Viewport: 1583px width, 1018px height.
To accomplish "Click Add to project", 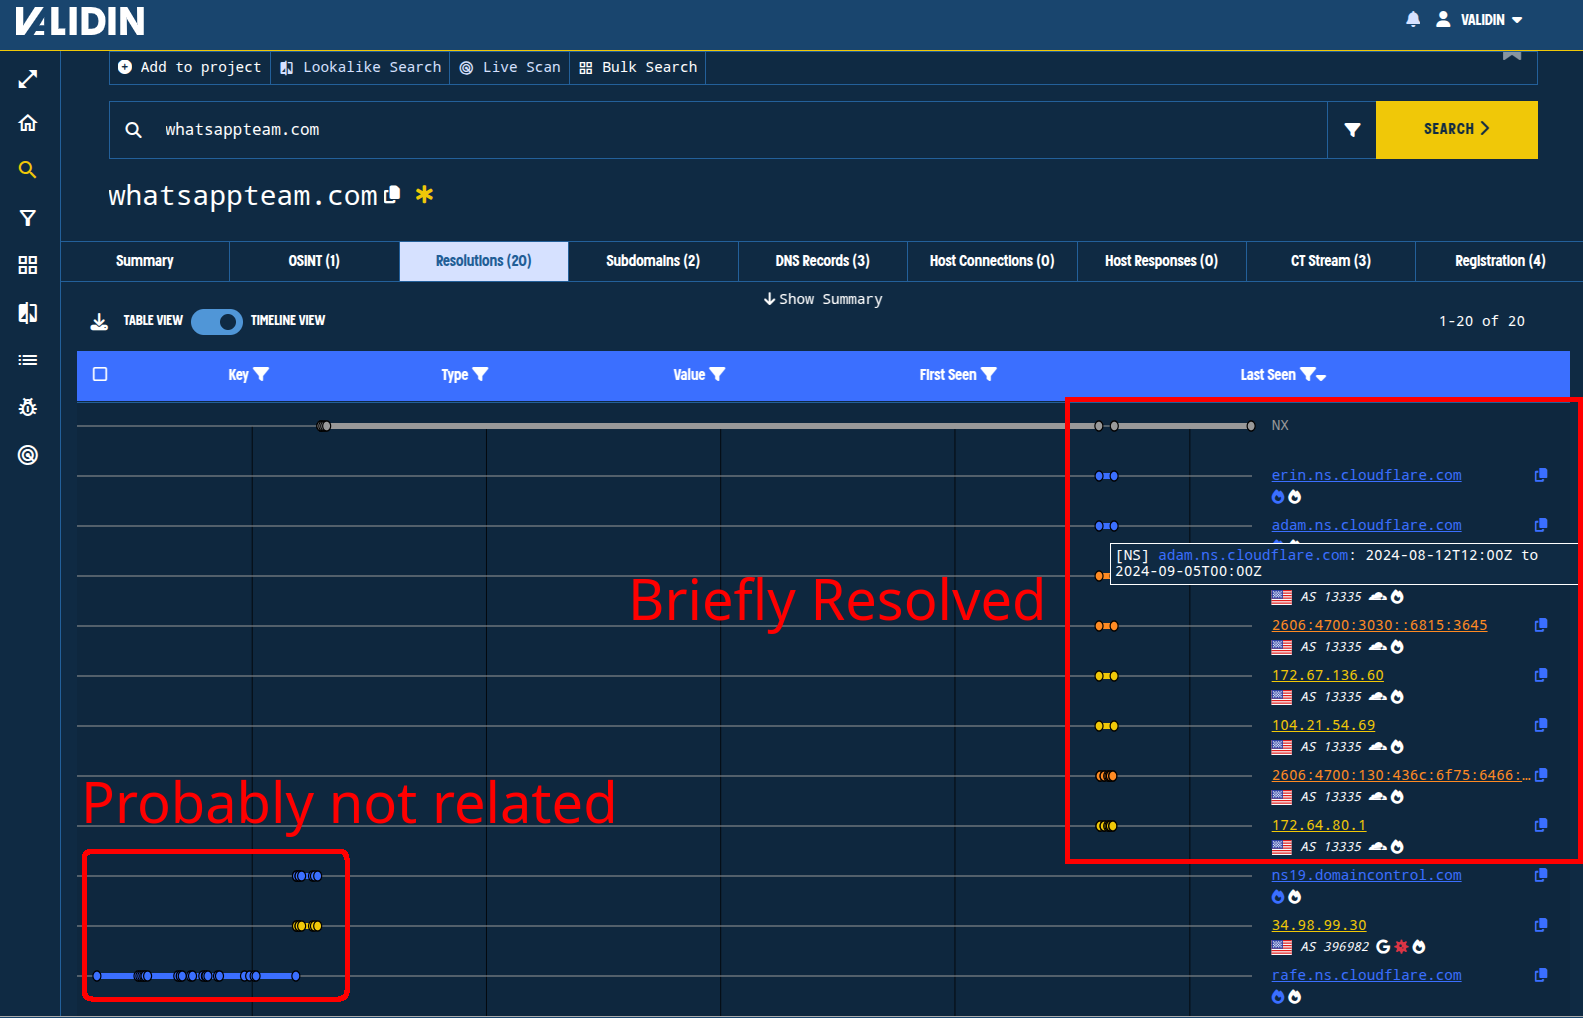I will (189, 67).
